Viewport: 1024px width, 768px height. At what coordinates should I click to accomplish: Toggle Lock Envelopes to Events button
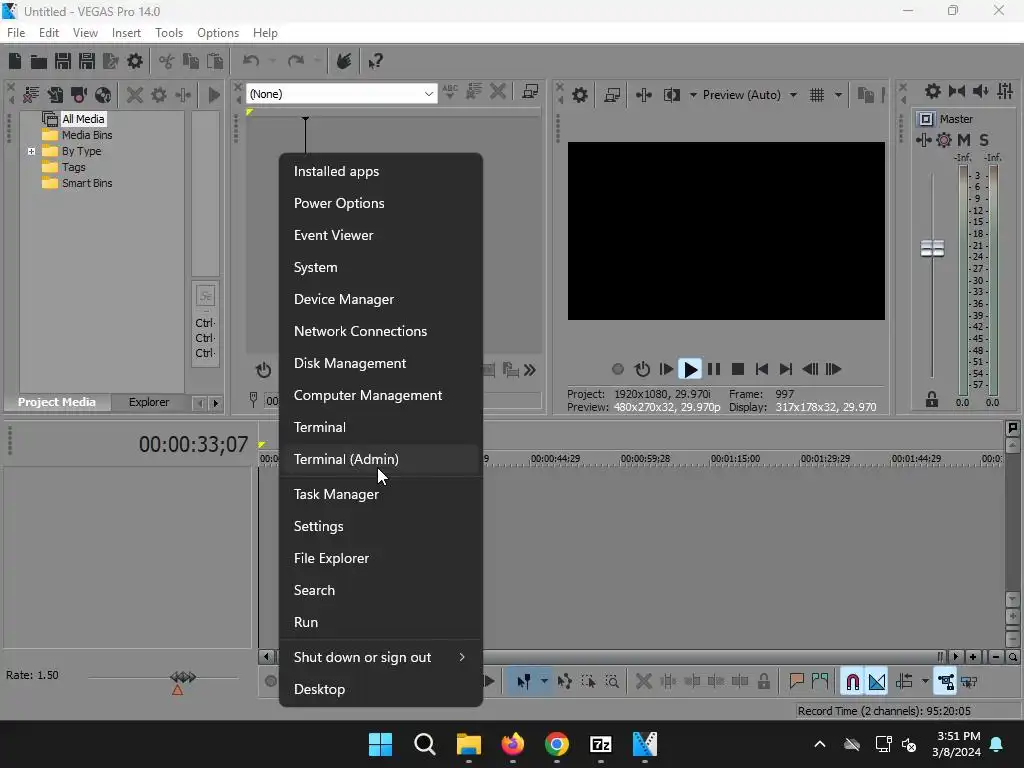click(945, 682)
